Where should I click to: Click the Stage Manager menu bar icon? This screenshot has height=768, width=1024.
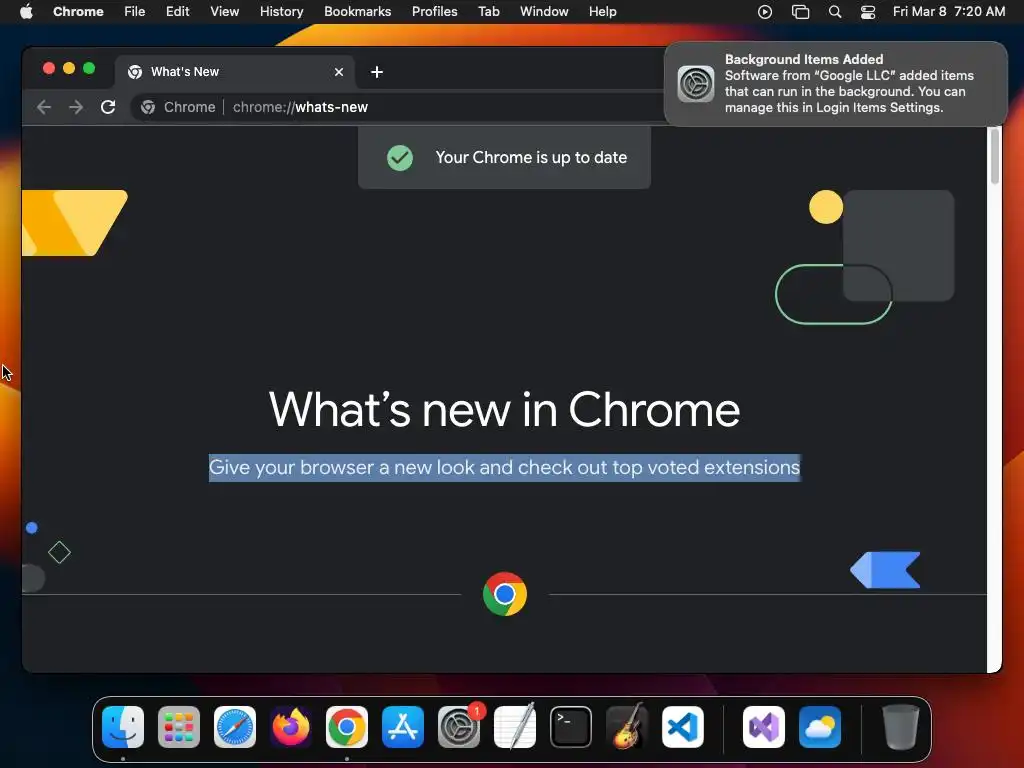800,11
